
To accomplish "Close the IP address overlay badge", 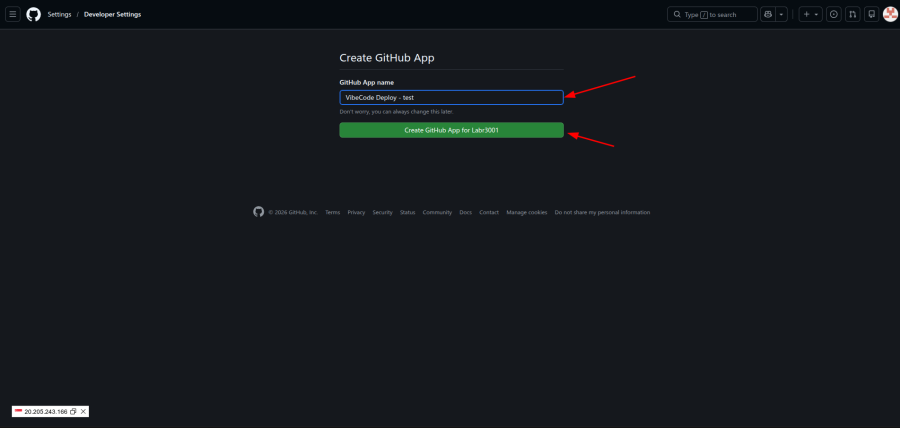I will click(83, 411).
